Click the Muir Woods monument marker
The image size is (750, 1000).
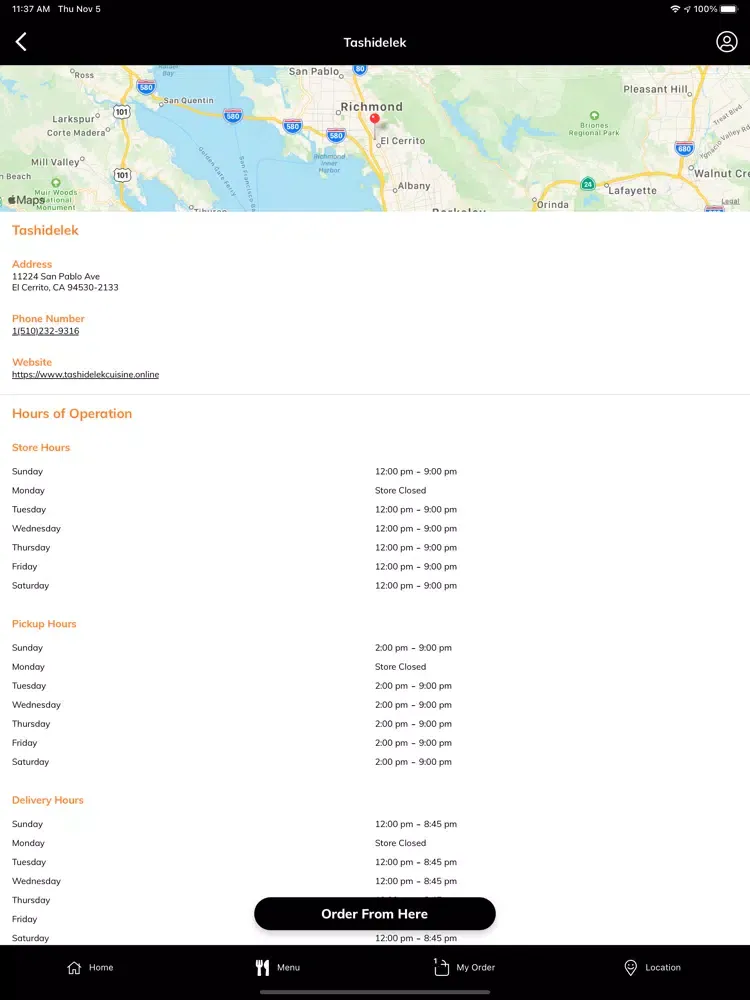56,183
